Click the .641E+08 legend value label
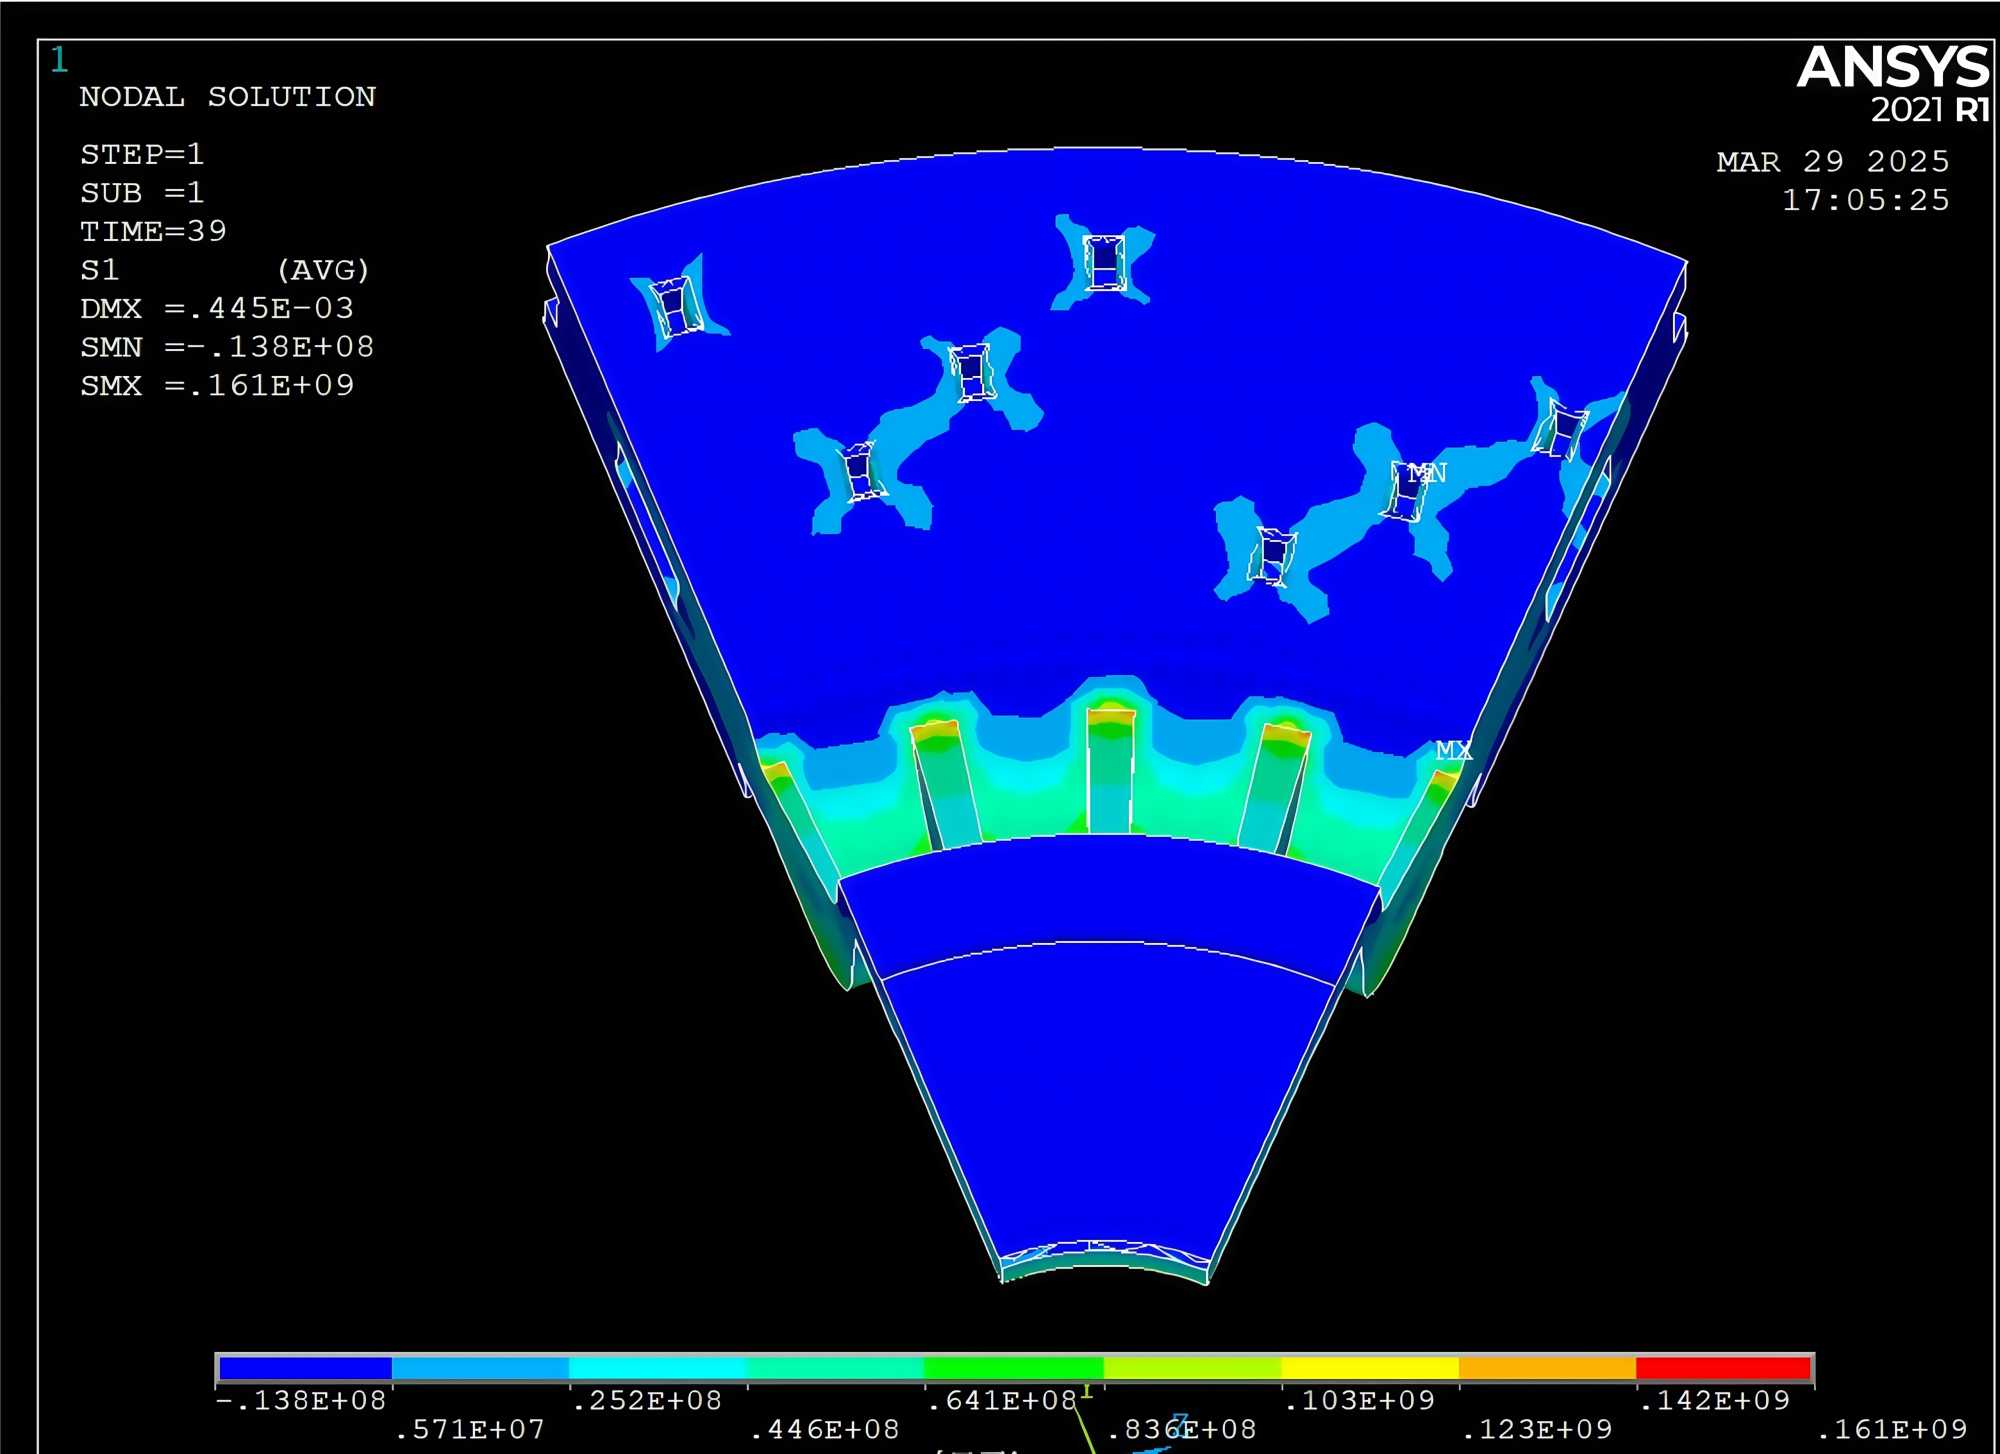 pyautogui.click(x=1001, y=1400)
